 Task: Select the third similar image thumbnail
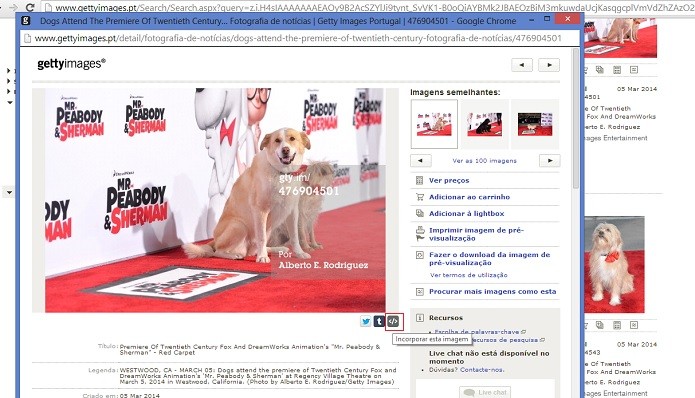click(x=535, y=124)
